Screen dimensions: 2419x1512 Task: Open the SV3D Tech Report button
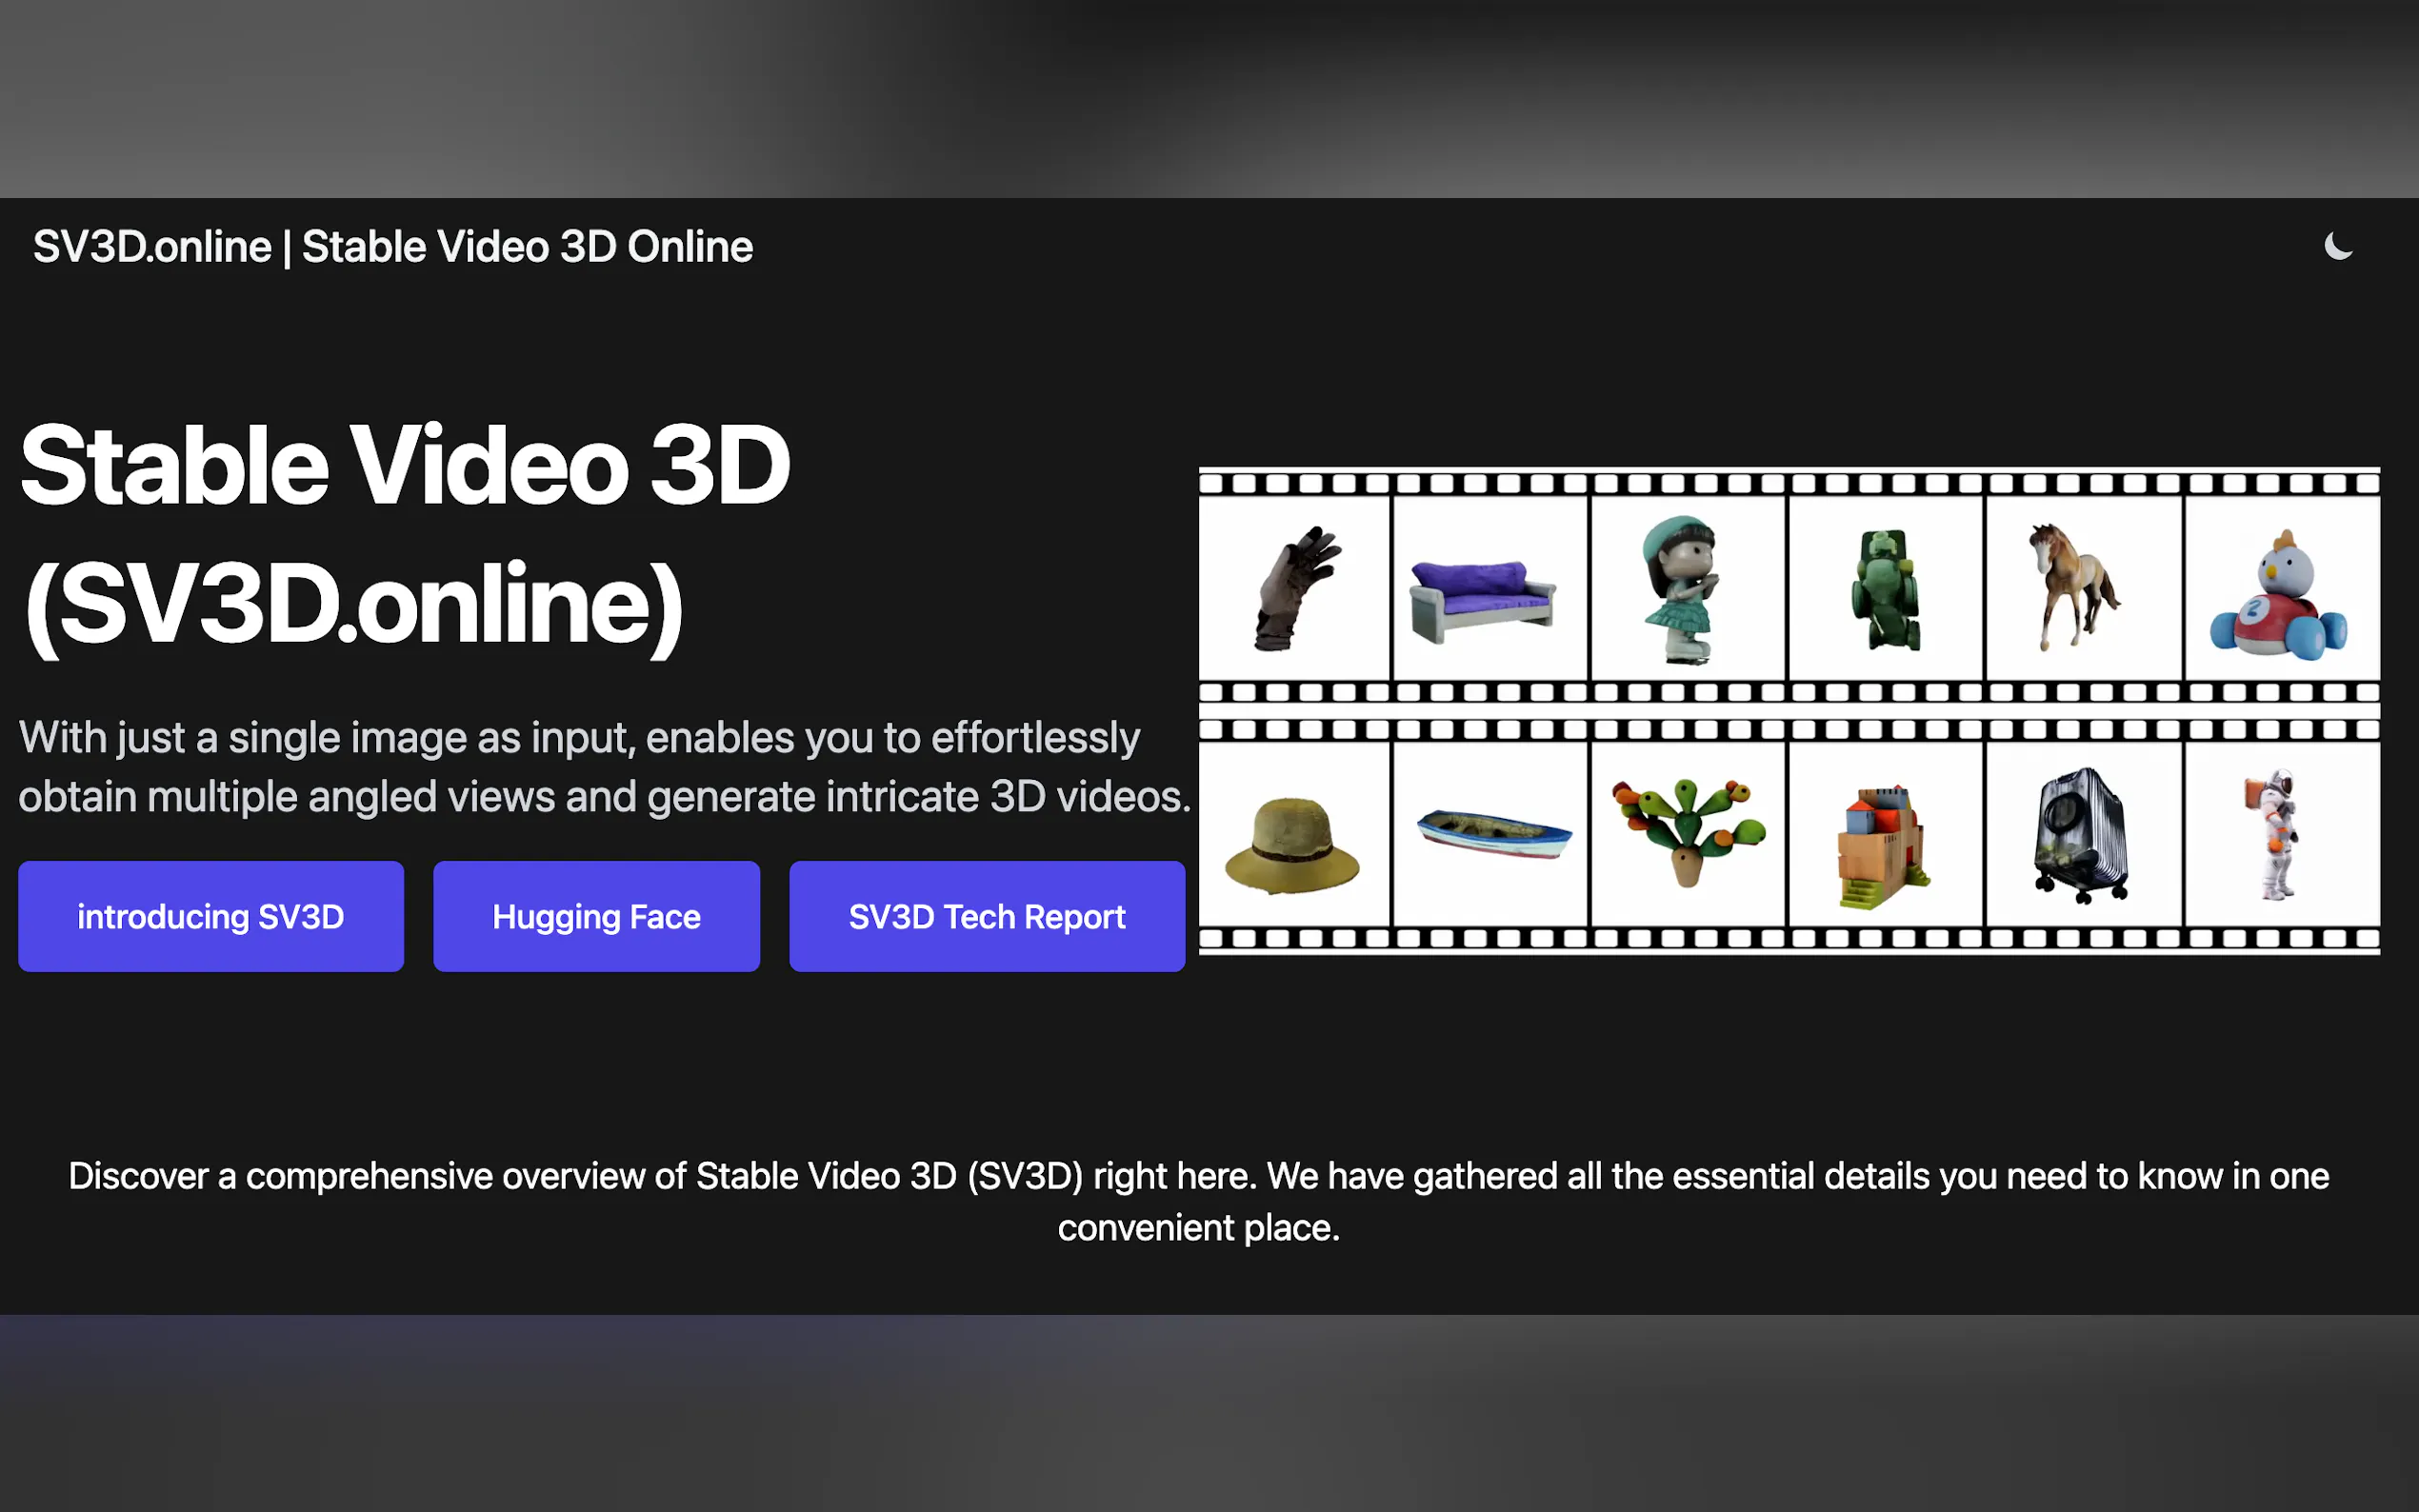(986, 916)
